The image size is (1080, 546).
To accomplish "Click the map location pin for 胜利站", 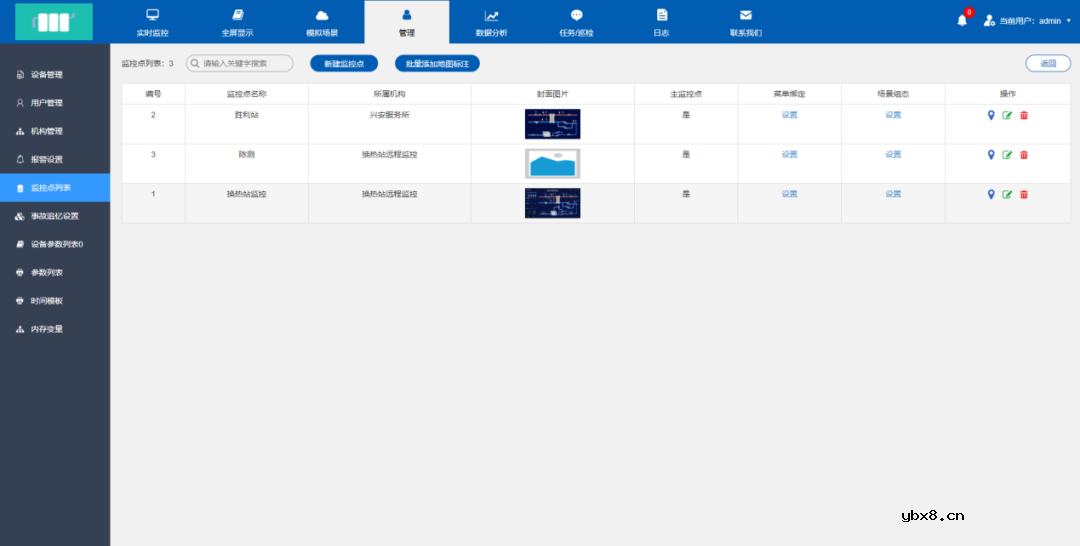I will [991, 115].
